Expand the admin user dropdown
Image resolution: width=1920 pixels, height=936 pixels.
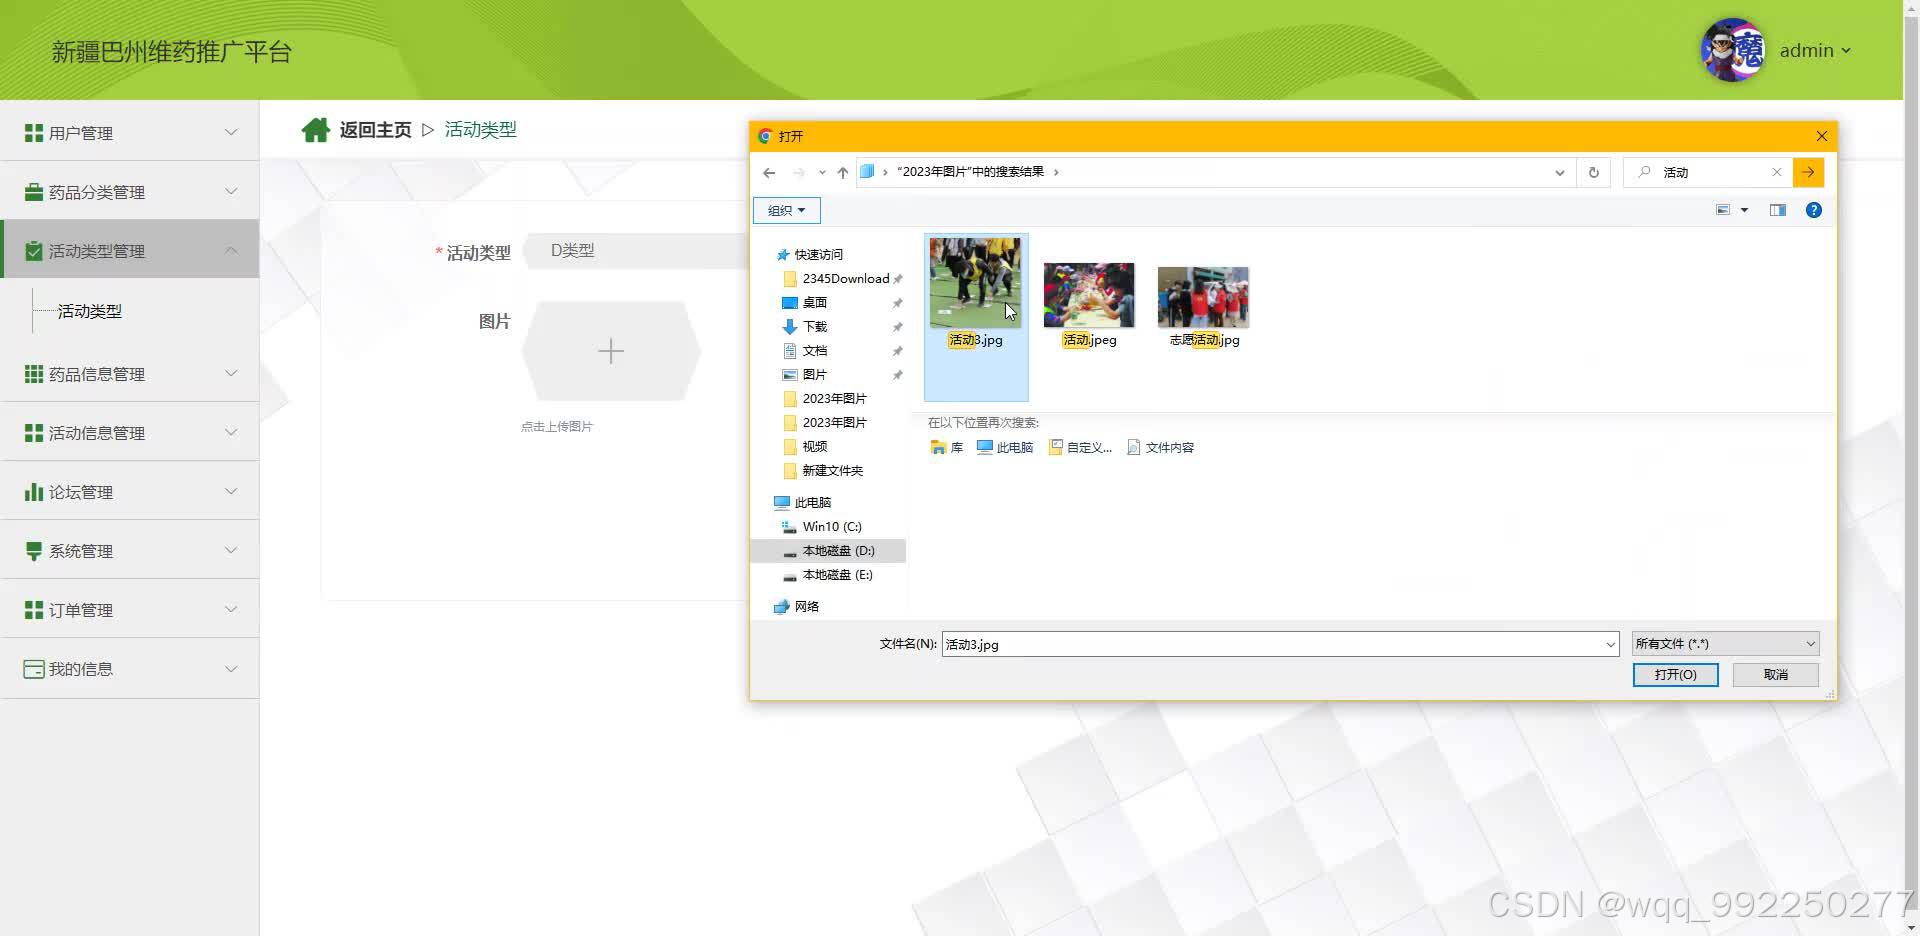(1846, 51)
